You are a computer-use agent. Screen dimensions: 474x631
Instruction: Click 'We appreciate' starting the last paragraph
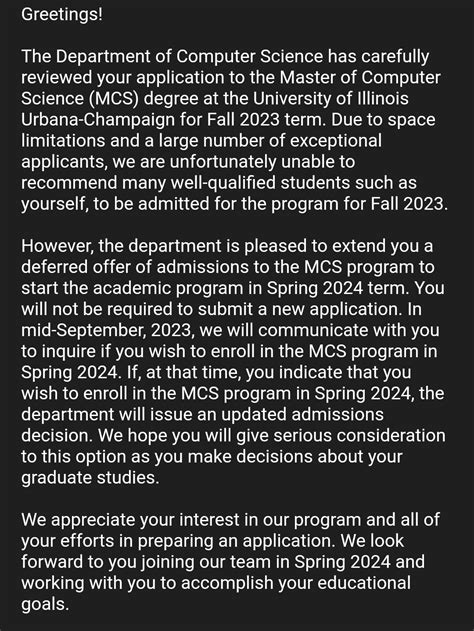(x=78, y=520)
